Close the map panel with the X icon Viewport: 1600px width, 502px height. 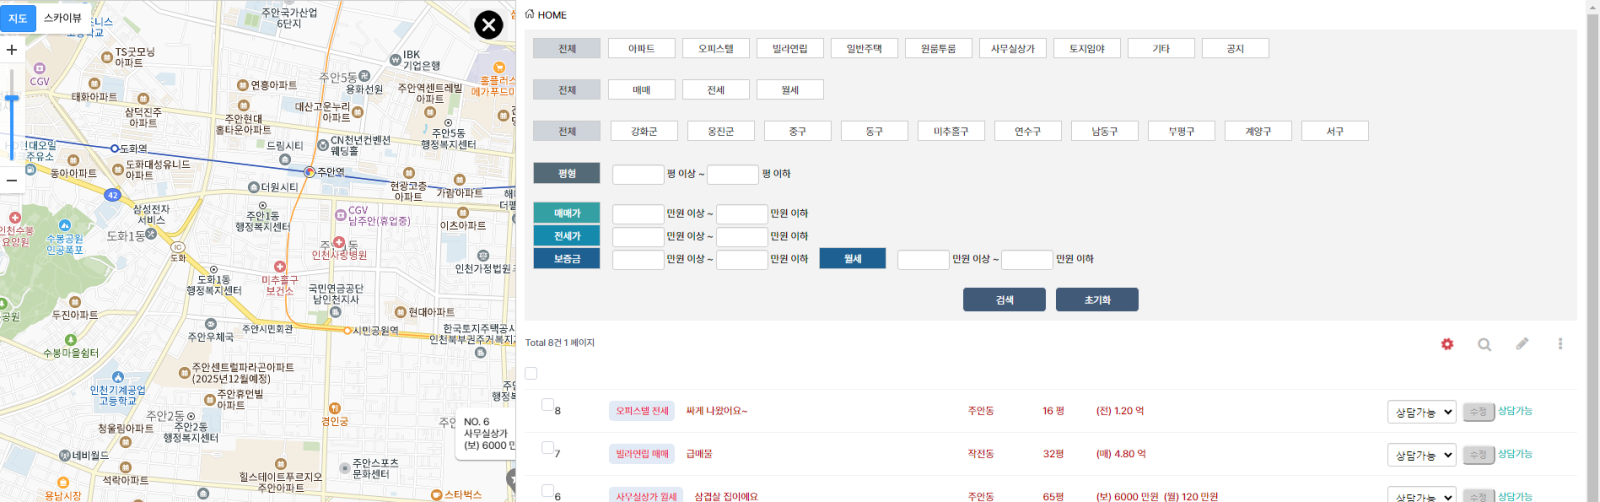(488, 25)
